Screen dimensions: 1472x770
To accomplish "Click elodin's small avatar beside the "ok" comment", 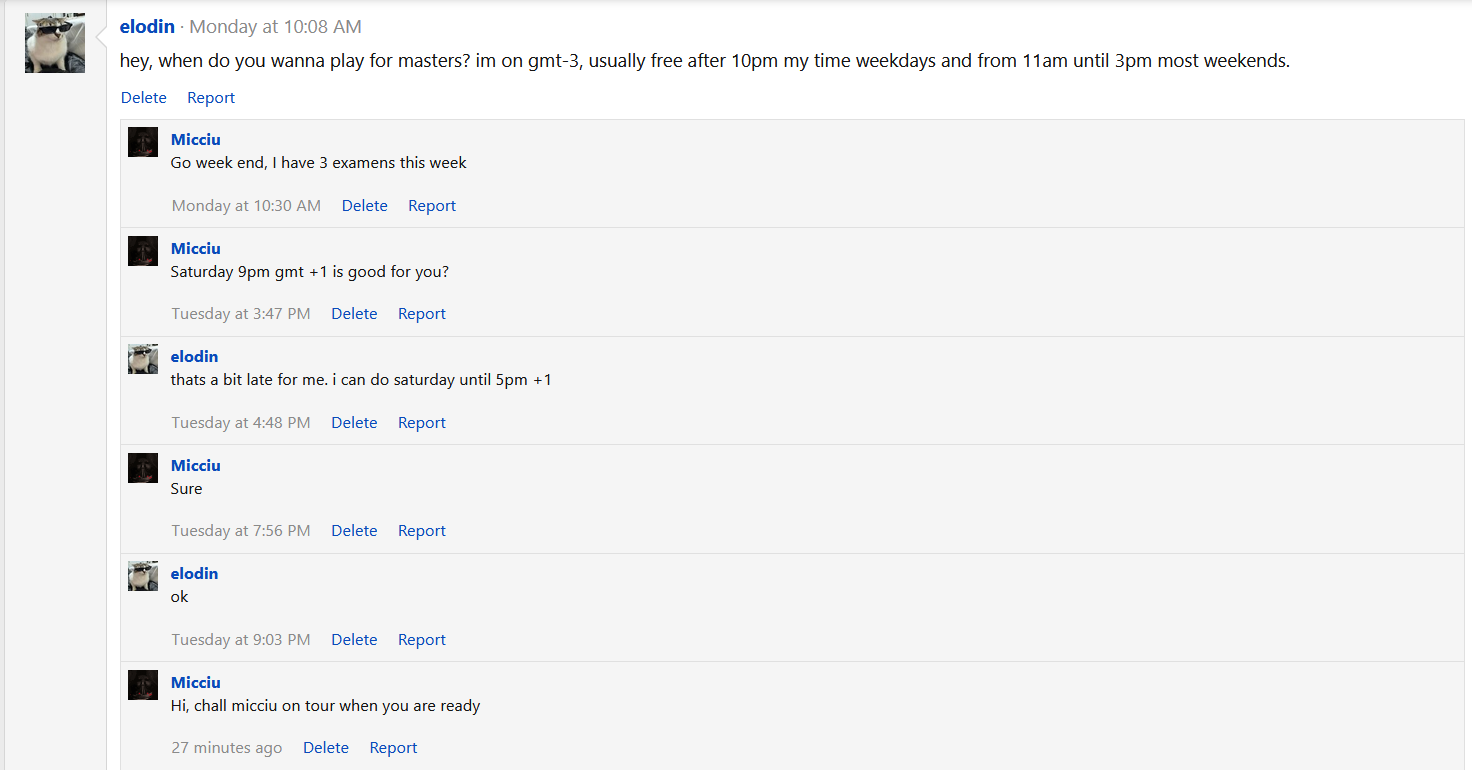I will [x=143, y=576].
